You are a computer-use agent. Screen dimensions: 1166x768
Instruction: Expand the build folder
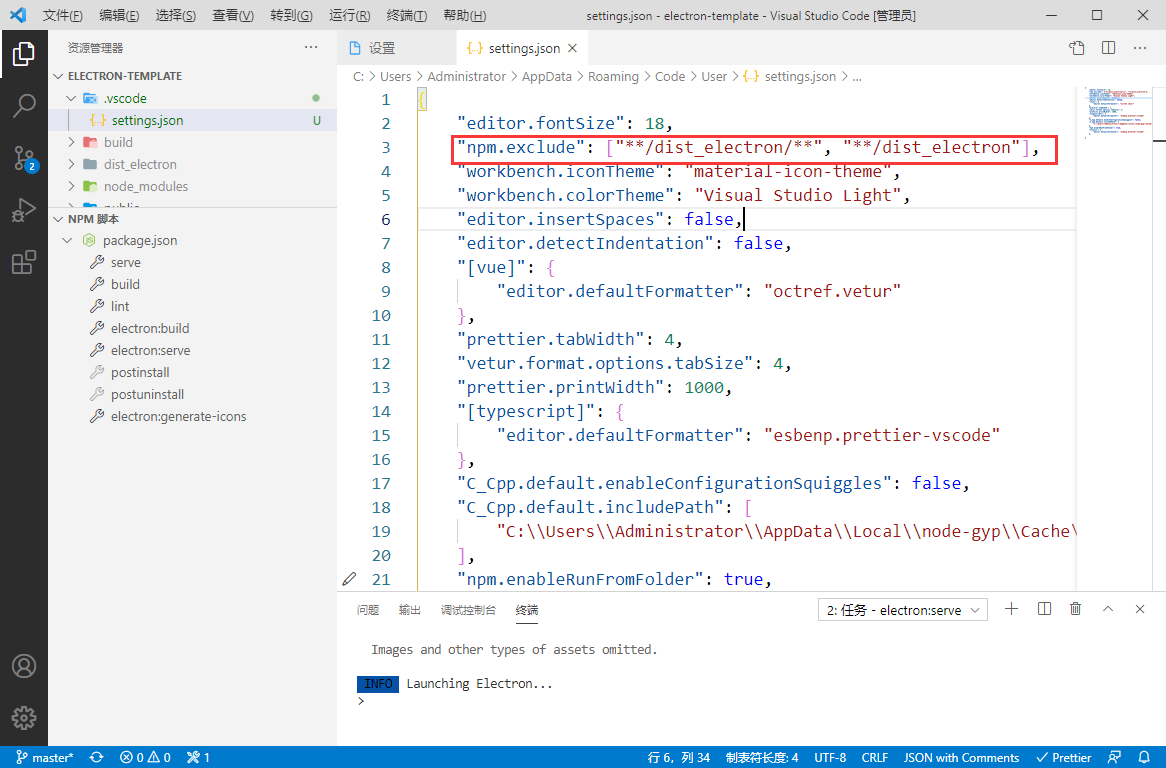pyautogui.click(x=71, y=142)
